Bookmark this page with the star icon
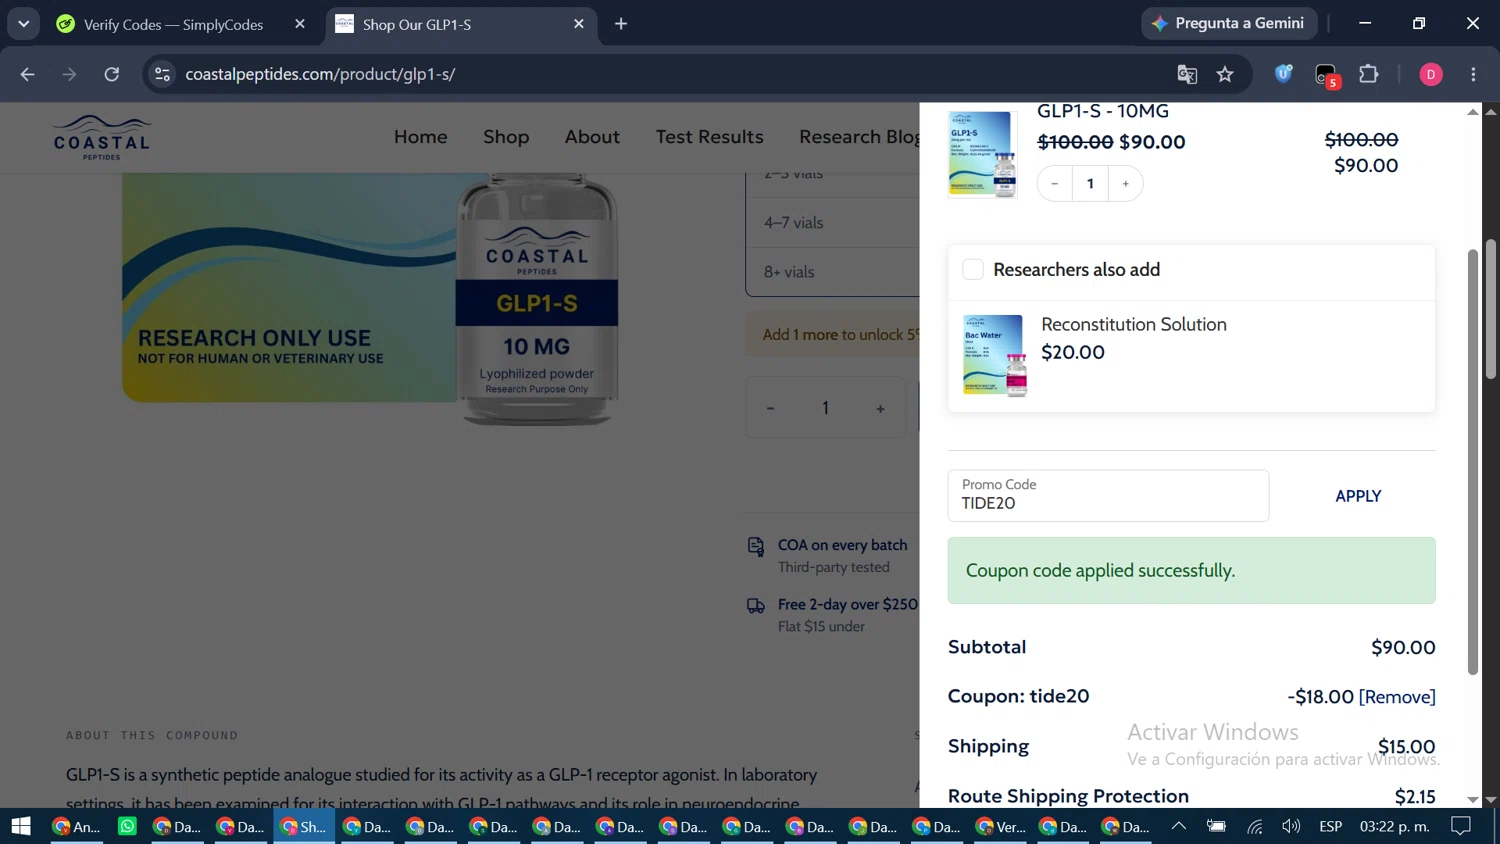 click(1225, 74)
